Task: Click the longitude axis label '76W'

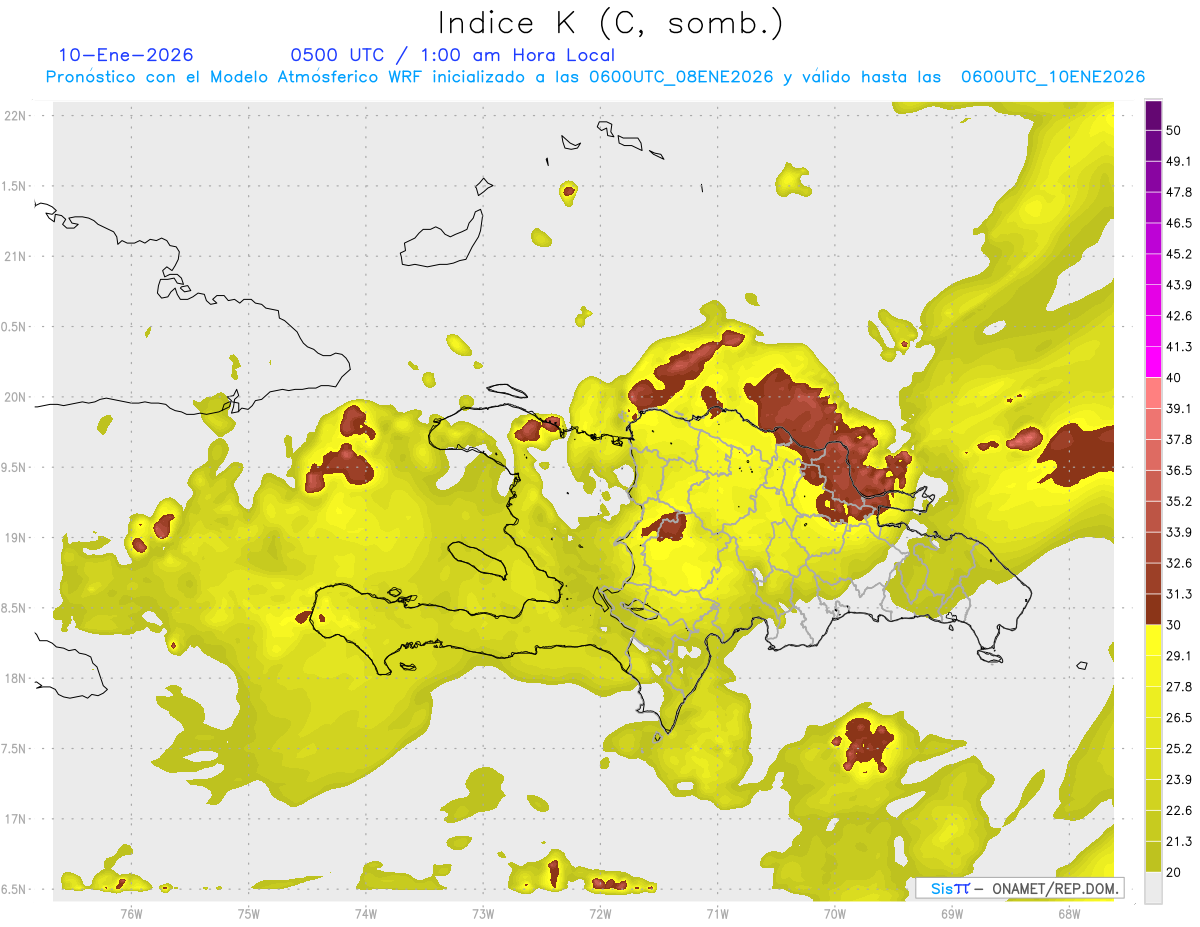Action: [131, 914]
